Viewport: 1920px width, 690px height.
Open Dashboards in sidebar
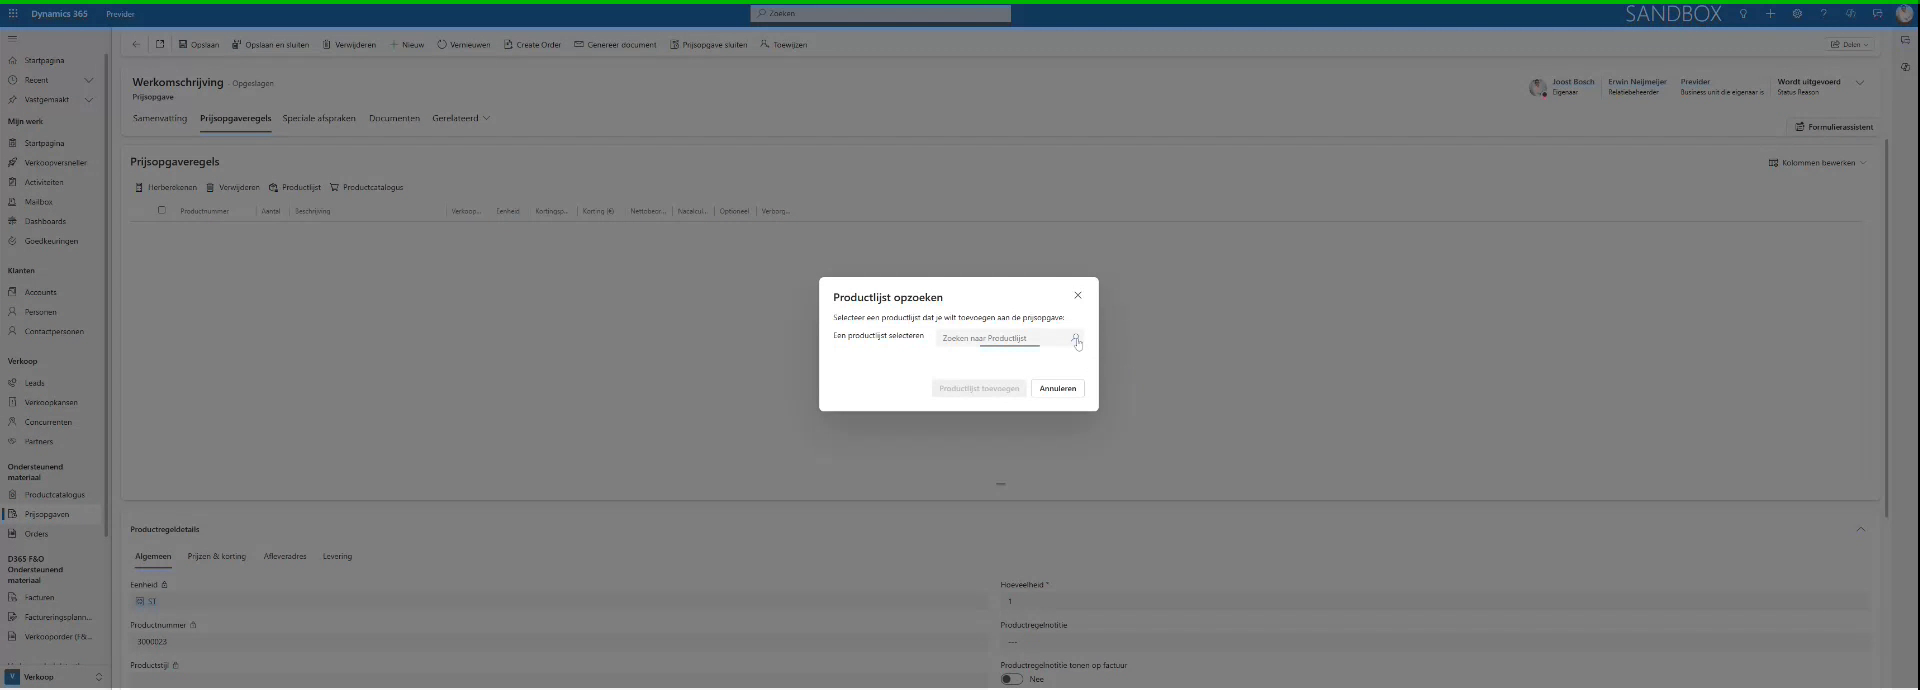pos(45,221)
